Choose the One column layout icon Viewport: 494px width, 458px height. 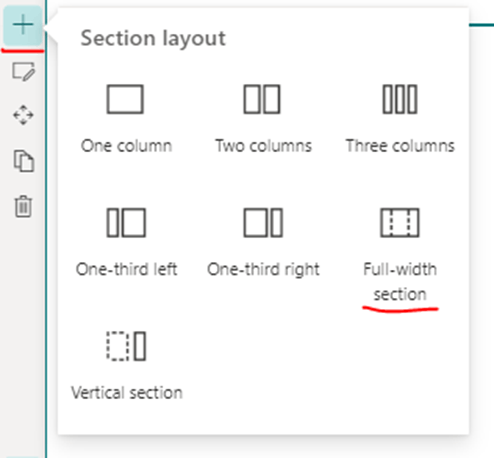coord(125,99)
